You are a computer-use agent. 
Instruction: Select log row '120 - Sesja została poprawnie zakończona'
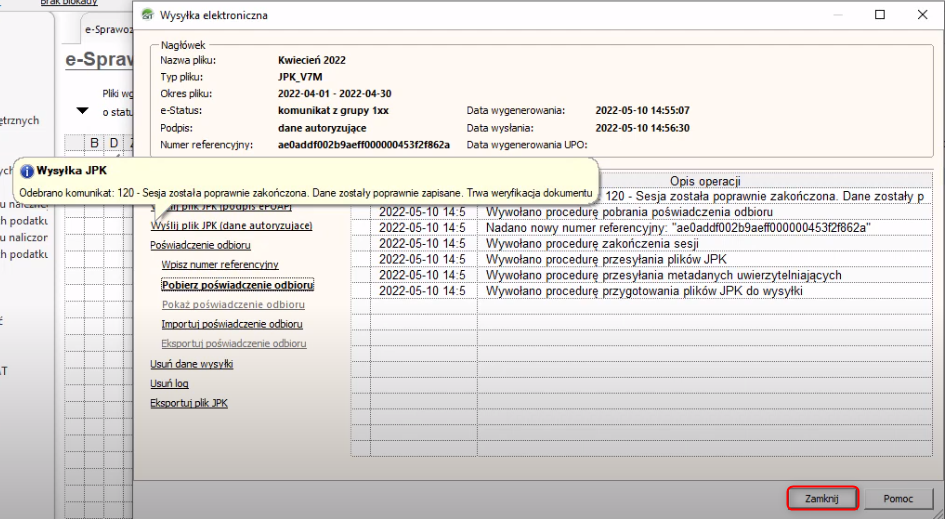(764, 196)
